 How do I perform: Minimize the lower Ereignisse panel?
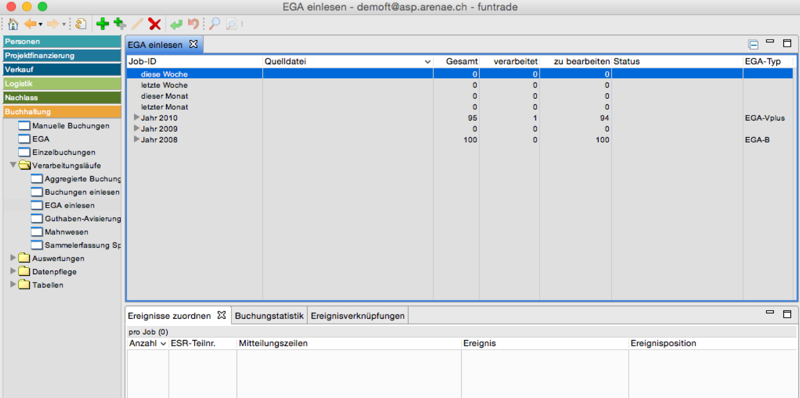[x=770, y=312]
